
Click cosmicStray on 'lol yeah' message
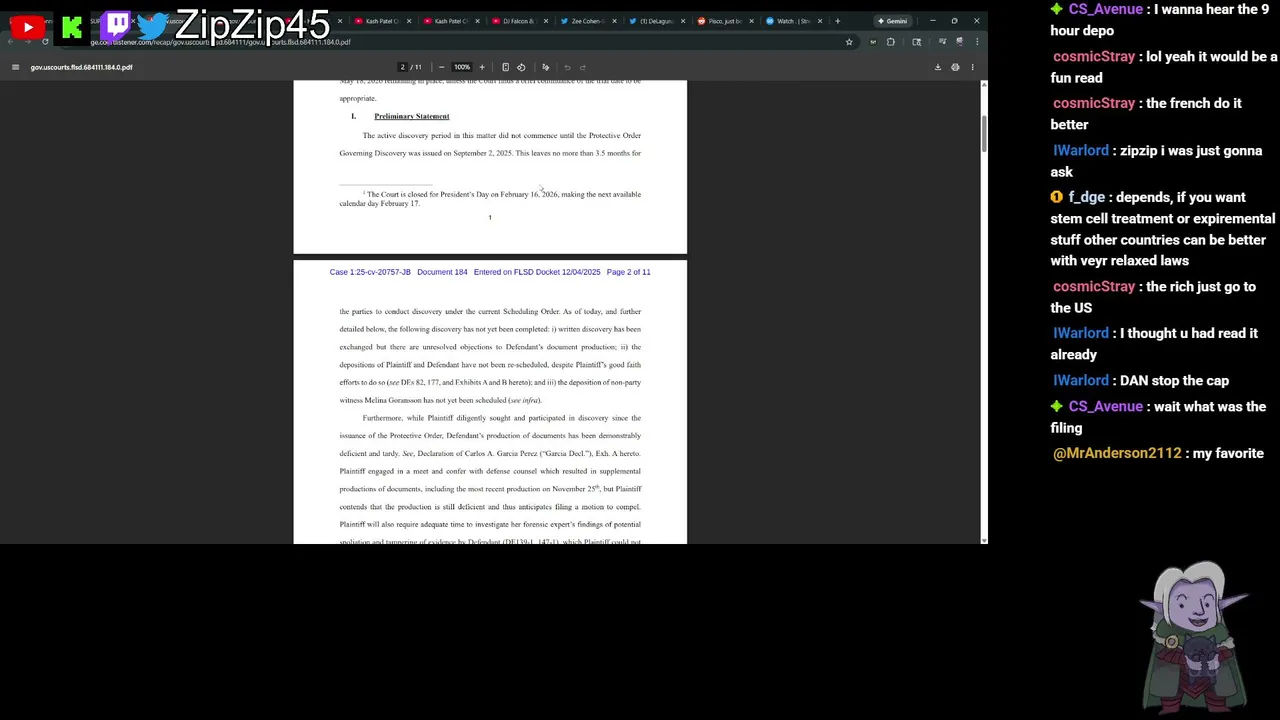[x=1094, y=57]
